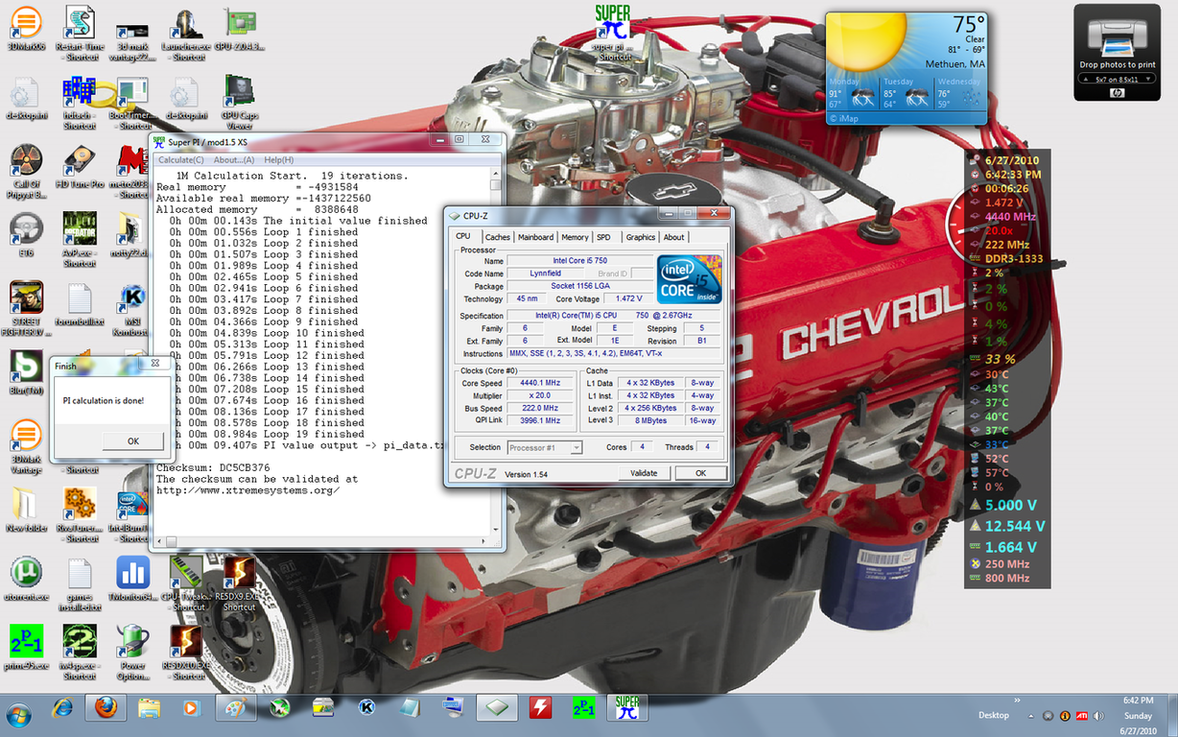Click the Desktop toolbar label on taskbar
Viewport: 1178px width, 737px height.
[x=993, y=715]
